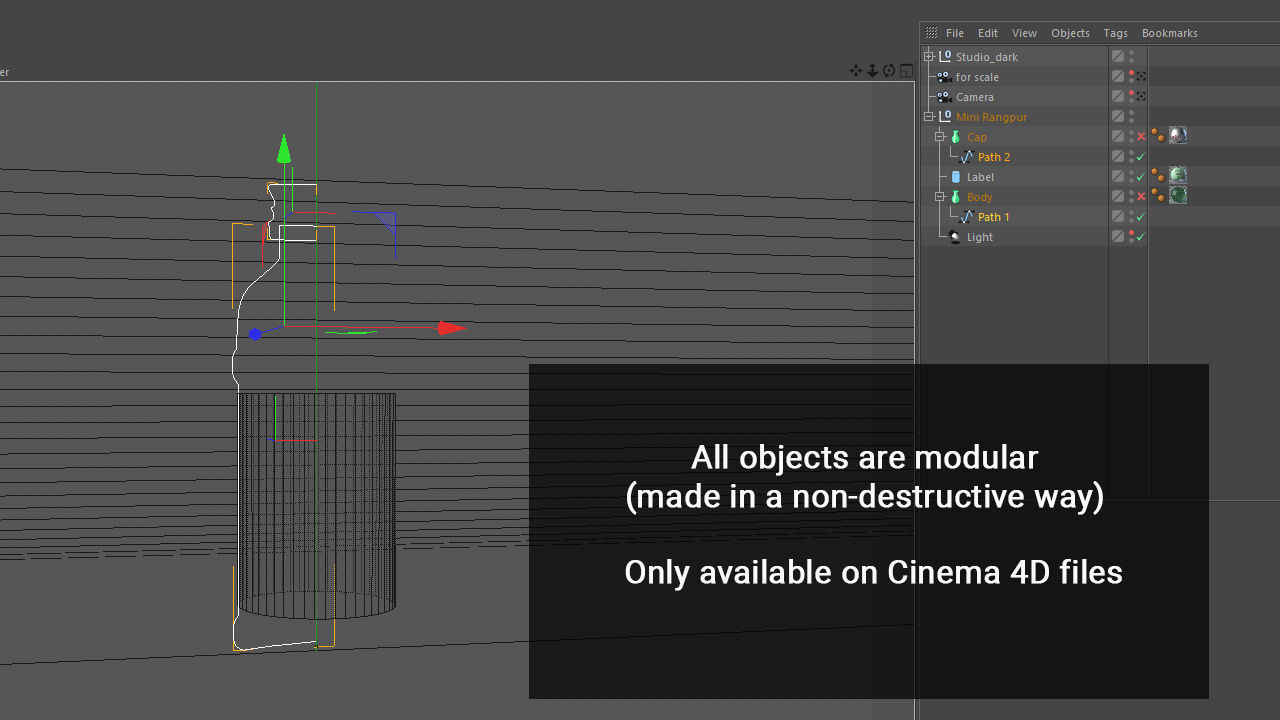
Task: Click the spline icon beside Path 2
Action: pyautogui.click(x=967, y=157)
